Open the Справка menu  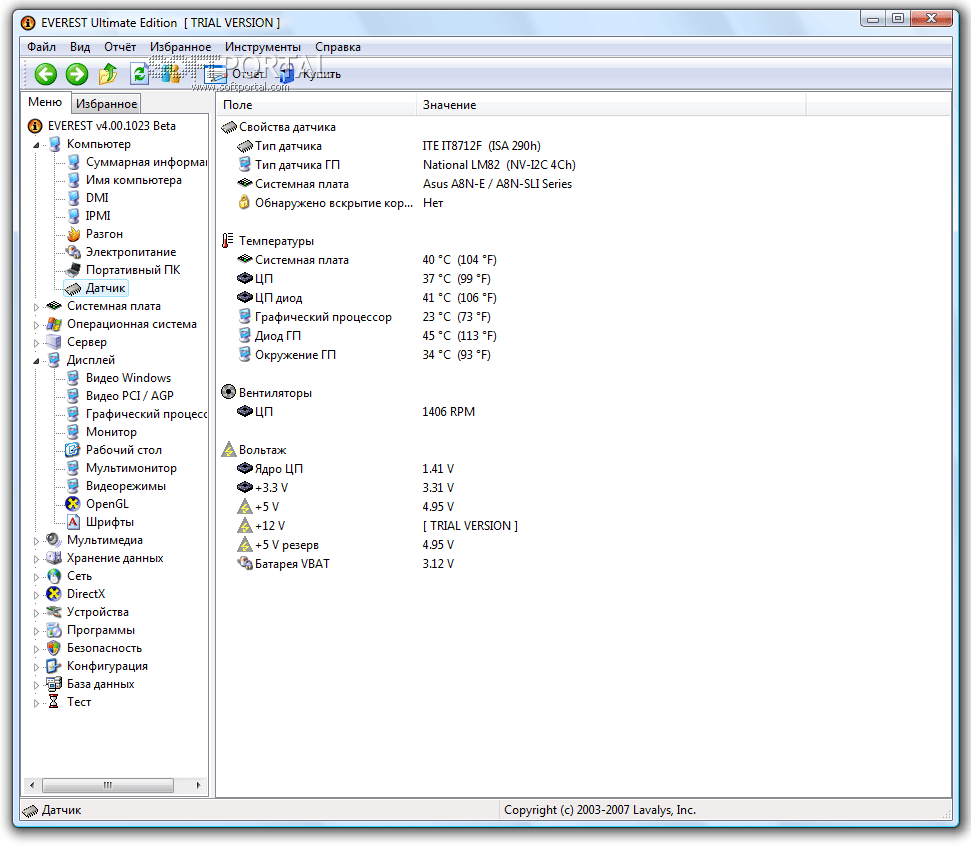[337, 47]
